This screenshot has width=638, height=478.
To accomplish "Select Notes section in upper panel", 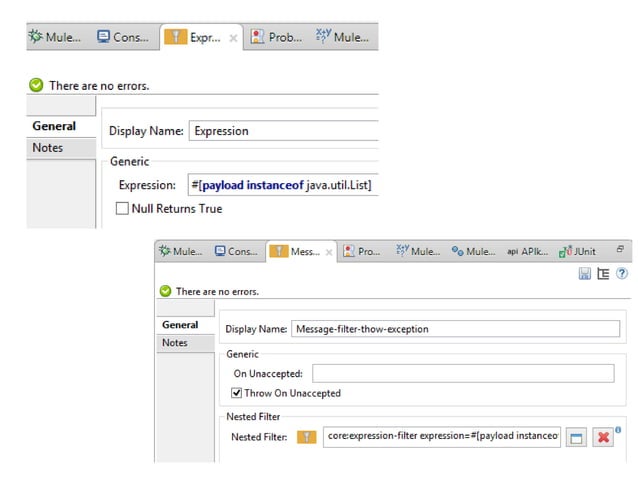I will [48, 148].
